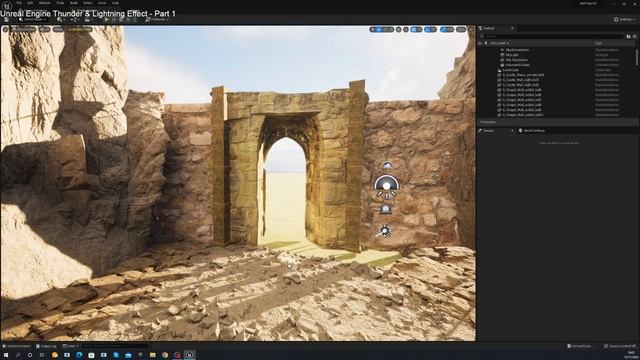Open the Platforms dropdown

click(x=157, y=20)
